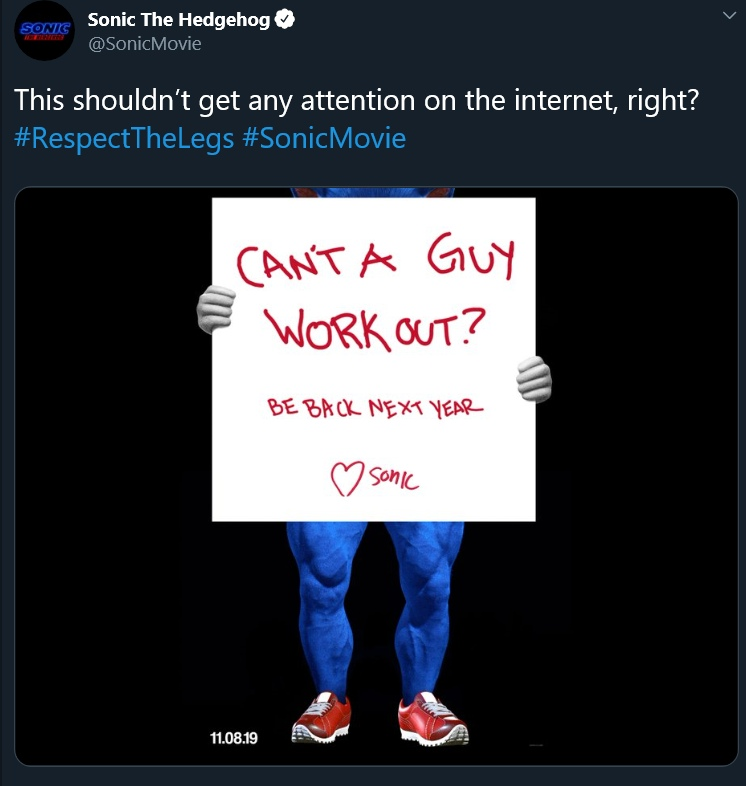The height and width of the screenshot is (786, 746).
Task: Click the blue verified badge
Action: tap(285, 20)
